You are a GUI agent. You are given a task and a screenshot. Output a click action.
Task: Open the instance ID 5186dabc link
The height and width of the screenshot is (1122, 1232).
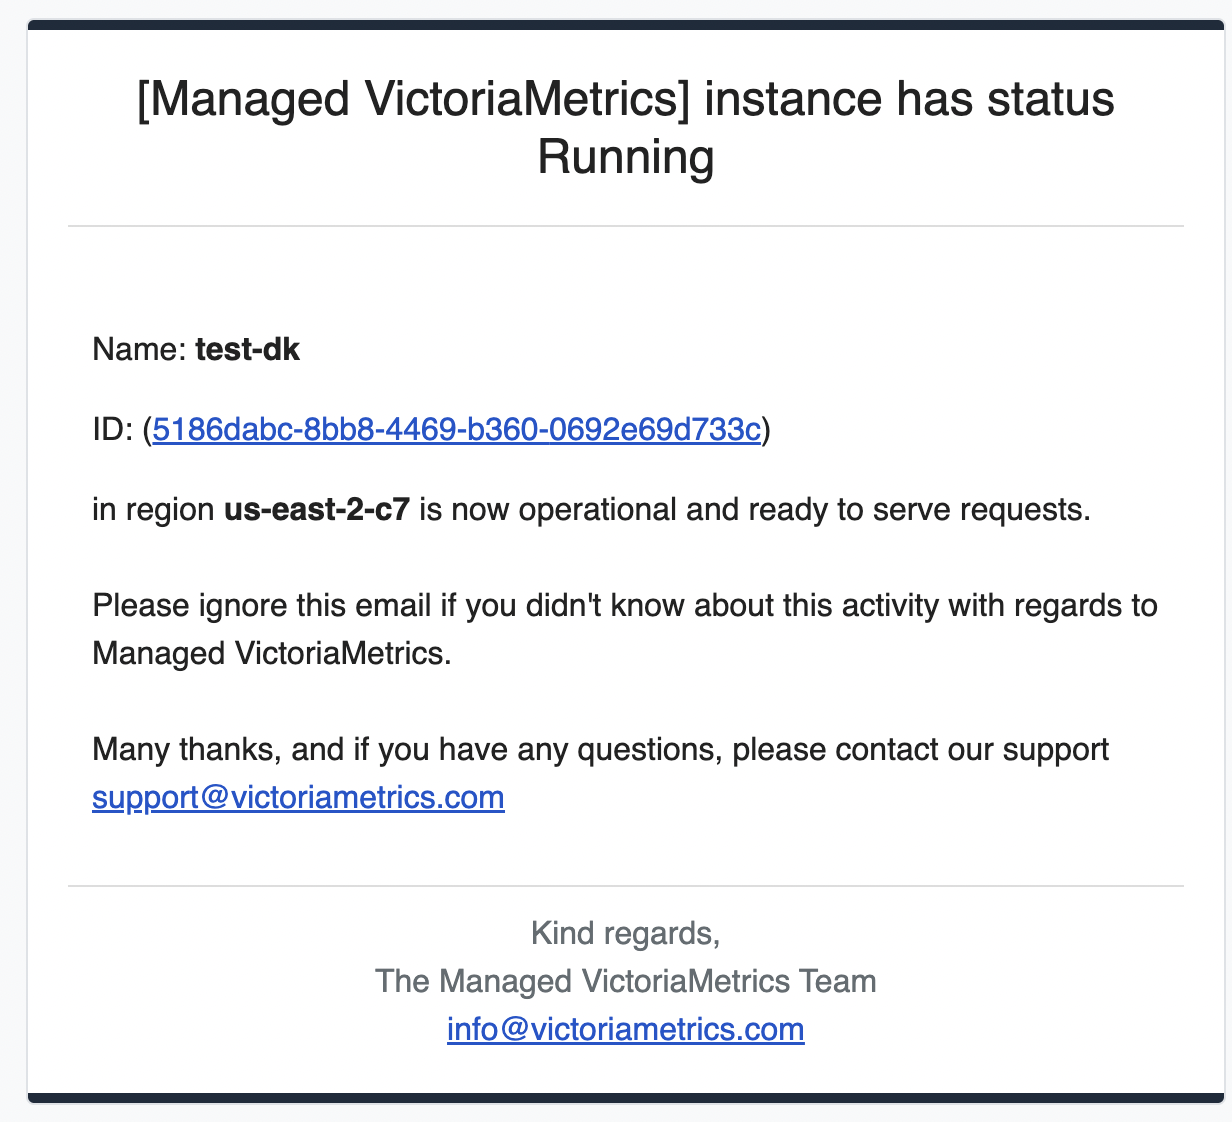click(457, 430)
